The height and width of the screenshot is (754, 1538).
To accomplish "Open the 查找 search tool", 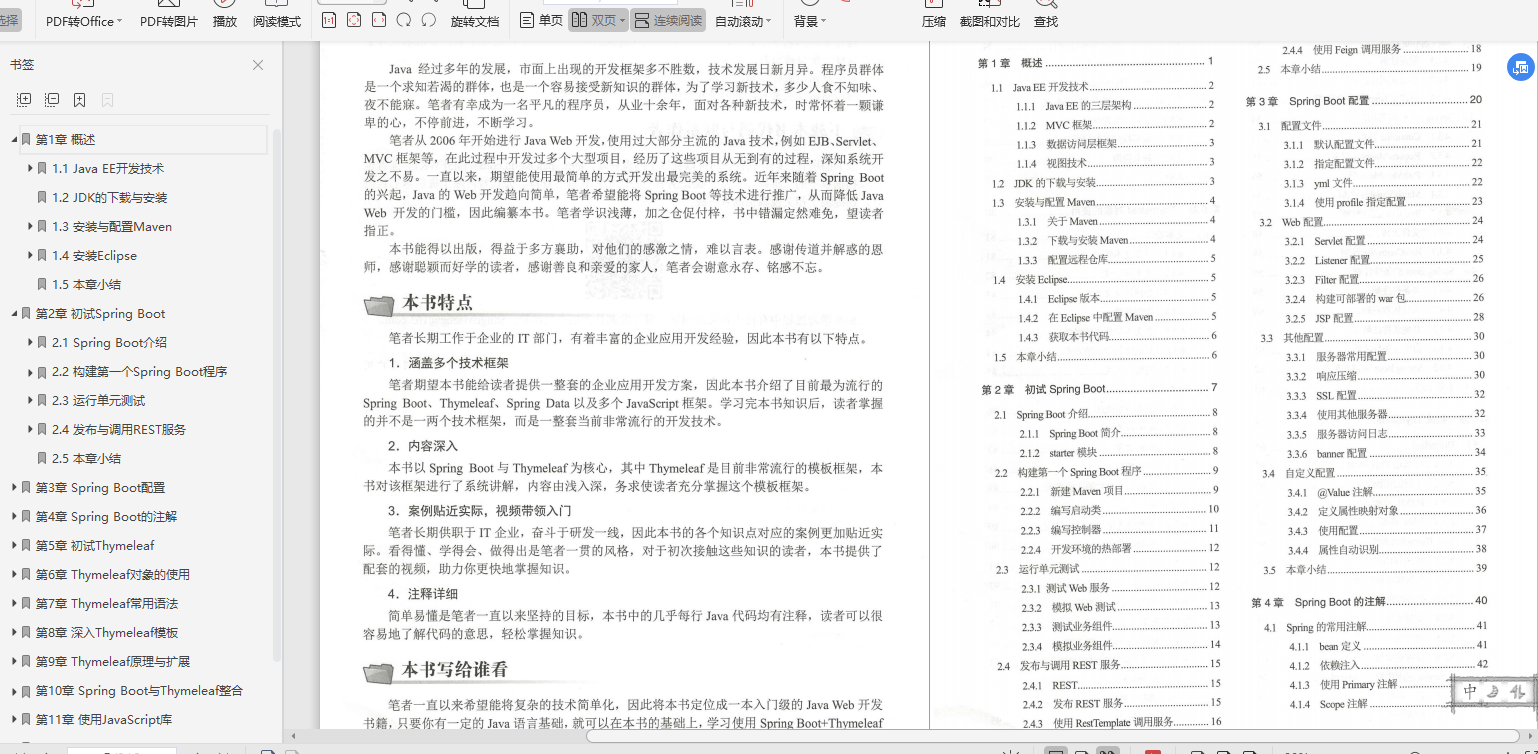I will click(1046, 20).
